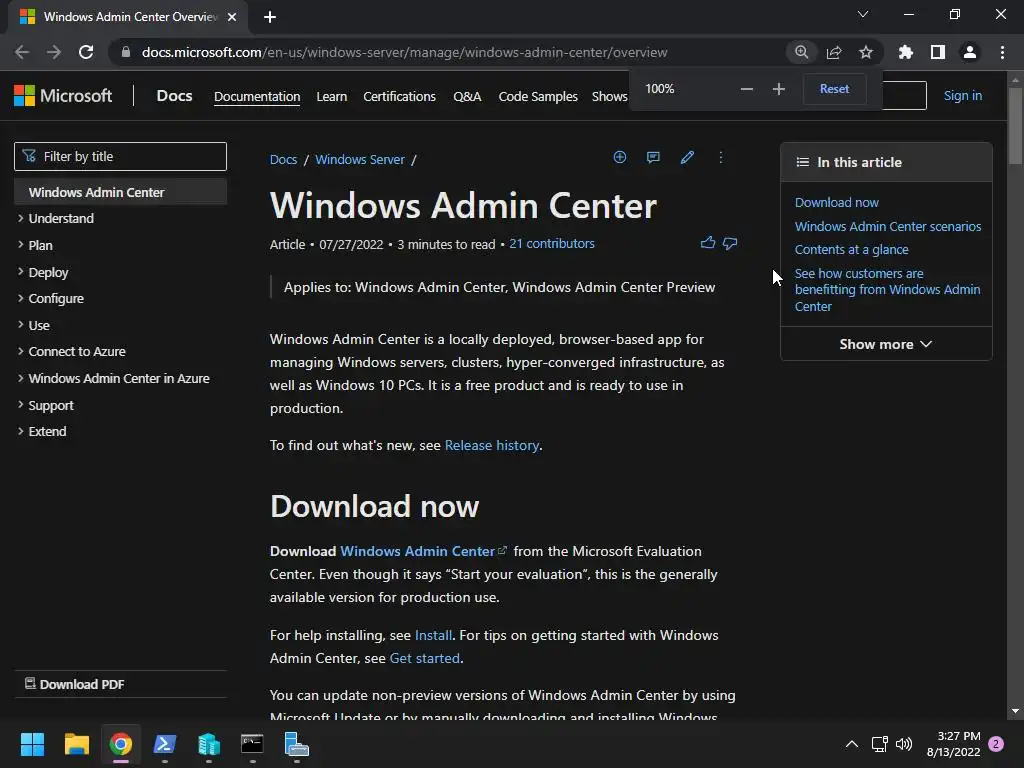
Task: Focus the Filter by title field
Action: [x=120, y=156]
